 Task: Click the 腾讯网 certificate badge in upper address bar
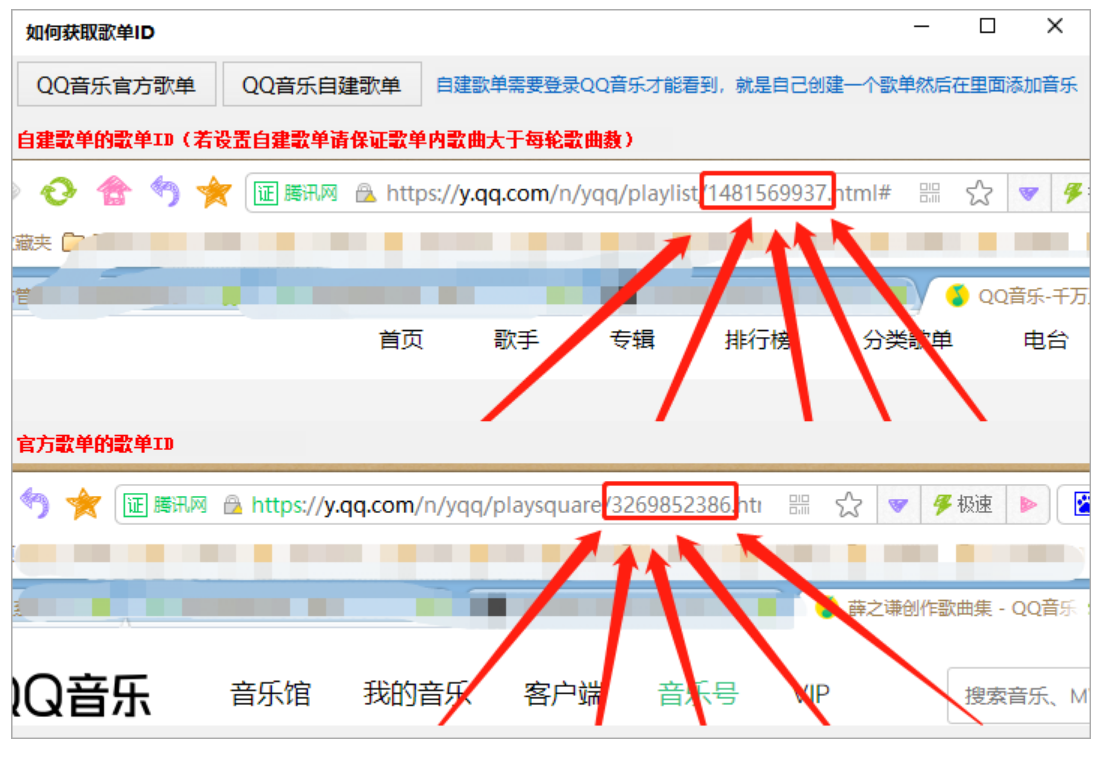tap(296, 193)
